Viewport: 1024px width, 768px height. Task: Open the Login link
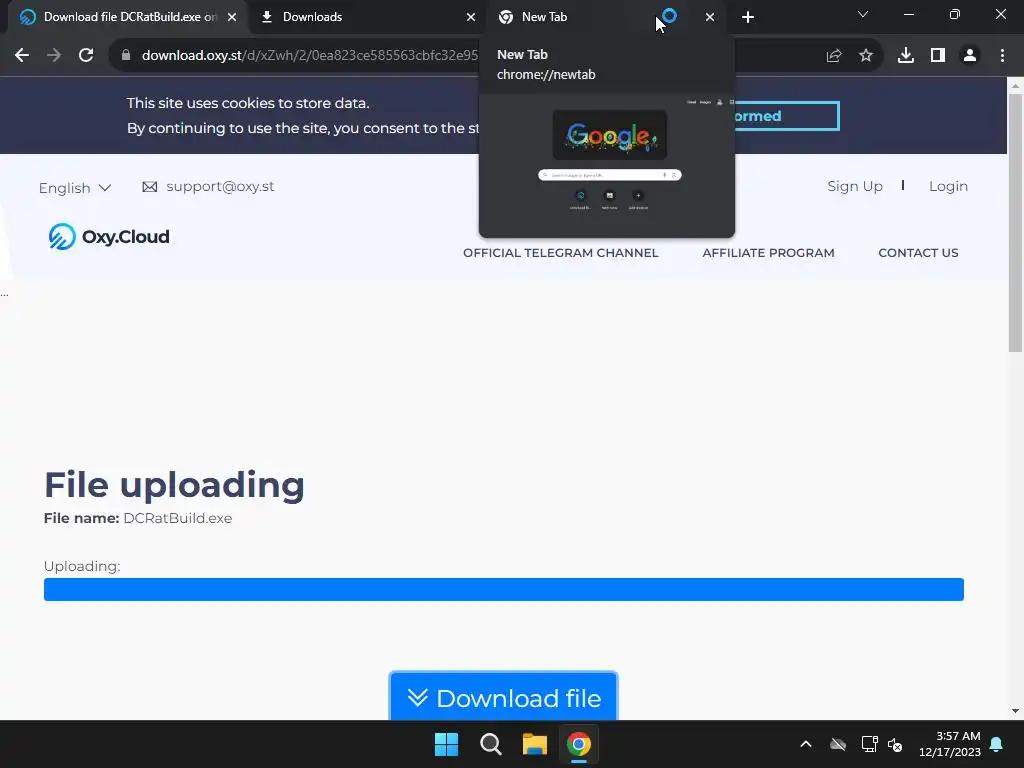[x=948, y=187]
